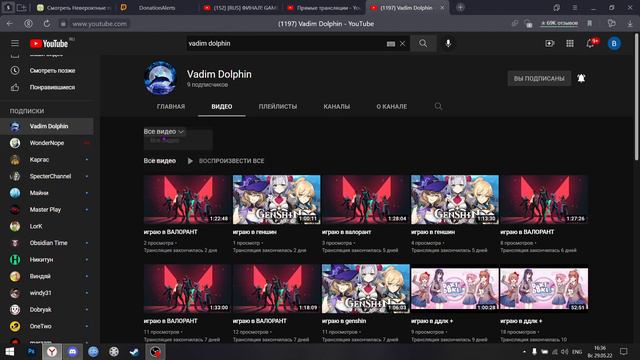The height and width of the screenshot is (360, 640).
Task: Open the 52:51 ddlc video thumbnail
Action: coord(544,289)
